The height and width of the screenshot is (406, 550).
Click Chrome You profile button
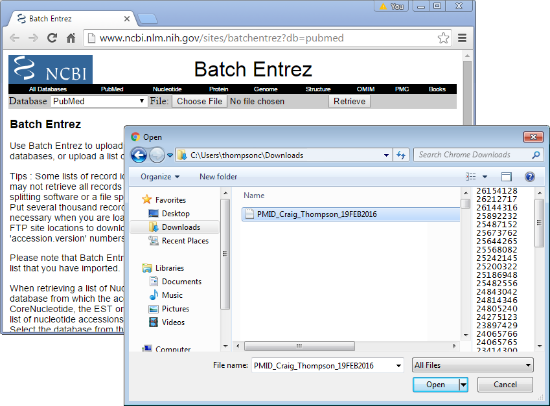point(391,6)
